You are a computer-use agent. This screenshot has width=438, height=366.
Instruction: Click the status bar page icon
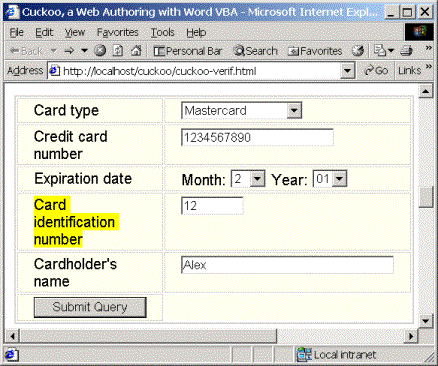point(11,355)
